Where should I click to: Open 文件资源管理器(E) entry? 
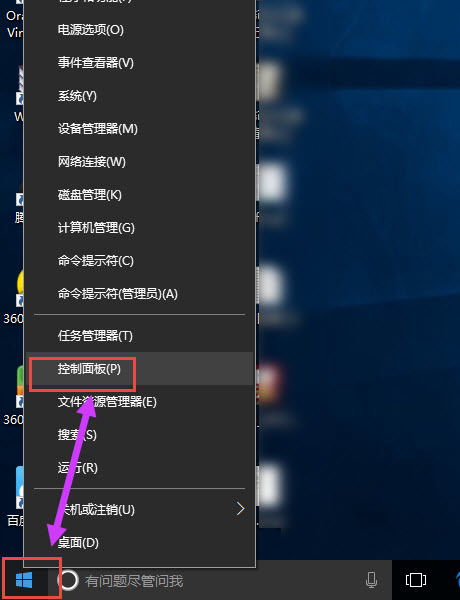[139, 402]
